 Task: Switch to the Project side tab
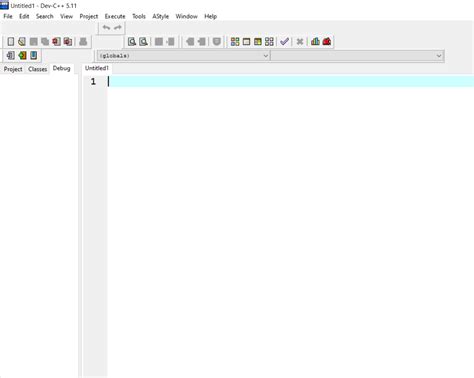click(13, 69)
